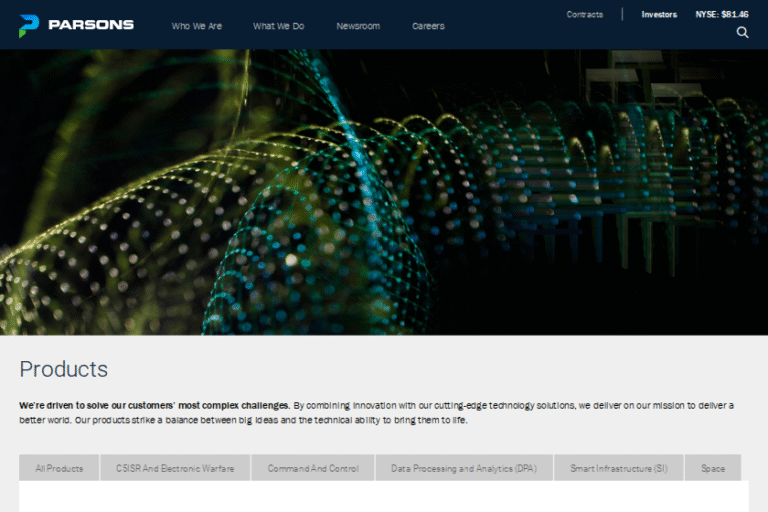The height and width of the screenshot is (512, 768).
Task: Click the Products page heading
Action: coord(64,369)
